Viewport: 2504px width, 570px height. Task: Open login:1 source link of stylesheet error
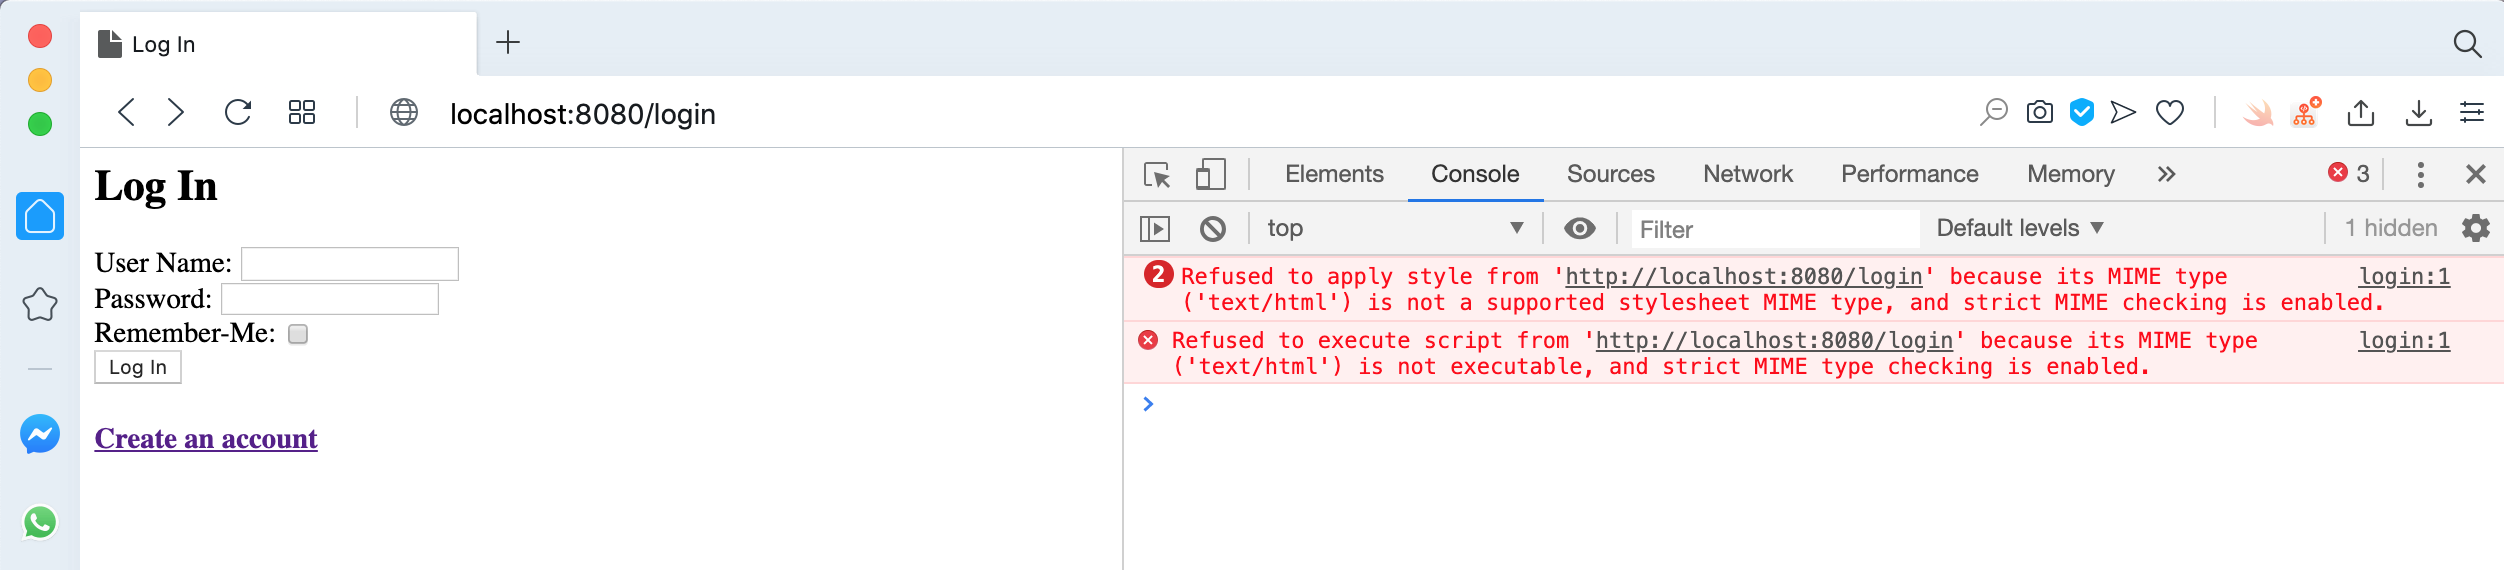(x=2404, y=276)
